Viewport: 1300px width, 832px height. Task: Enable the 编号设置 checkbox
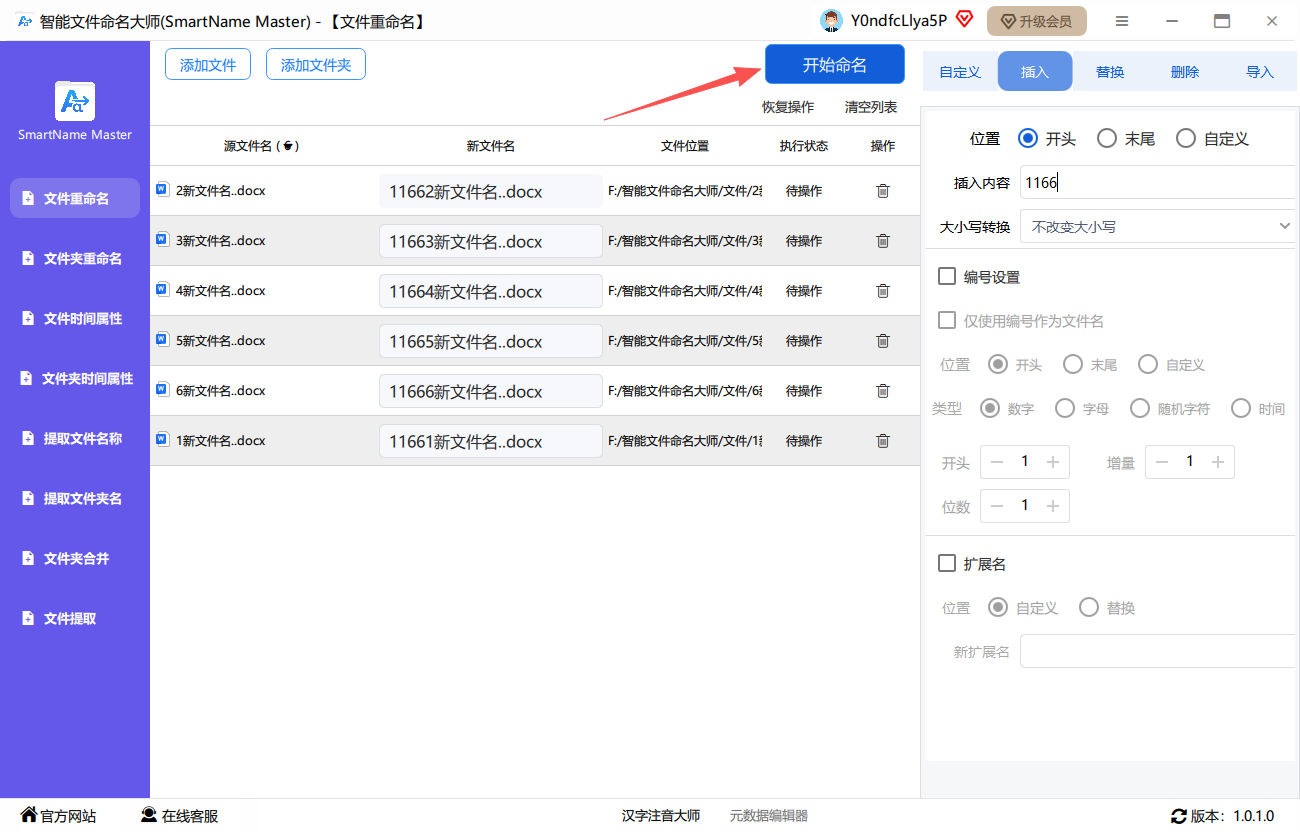pyautogui.click(x=947, y=277)
